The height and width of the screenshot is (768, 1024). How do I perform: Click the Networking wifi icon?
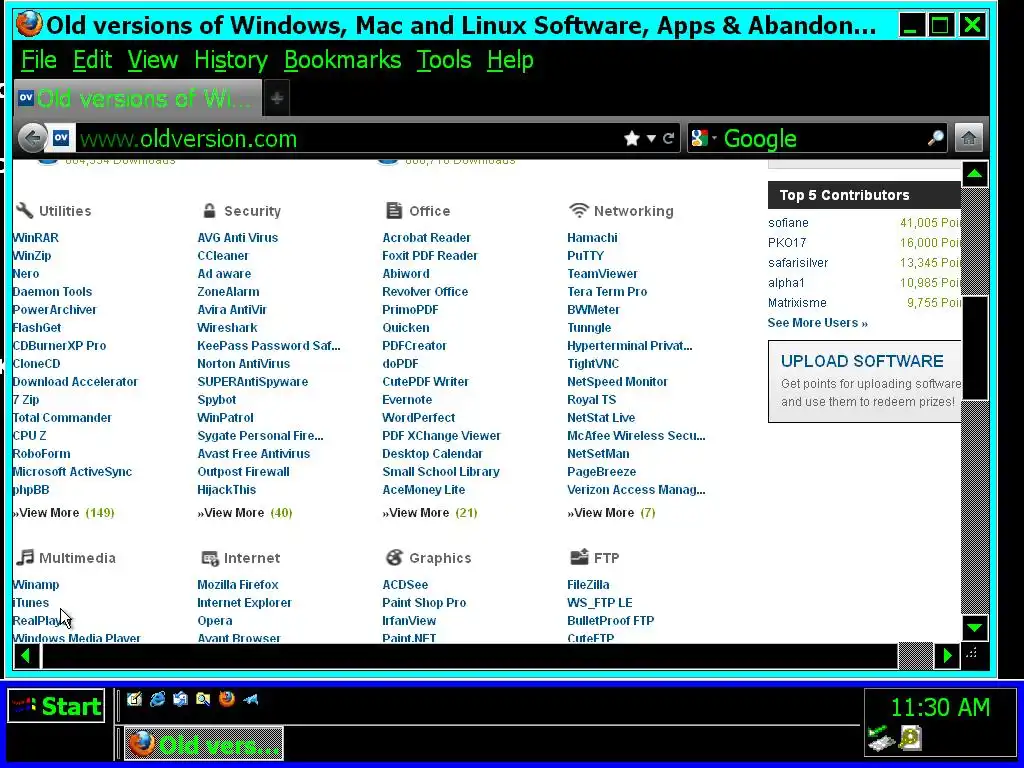pyautogui.click(x=579, y=210)
